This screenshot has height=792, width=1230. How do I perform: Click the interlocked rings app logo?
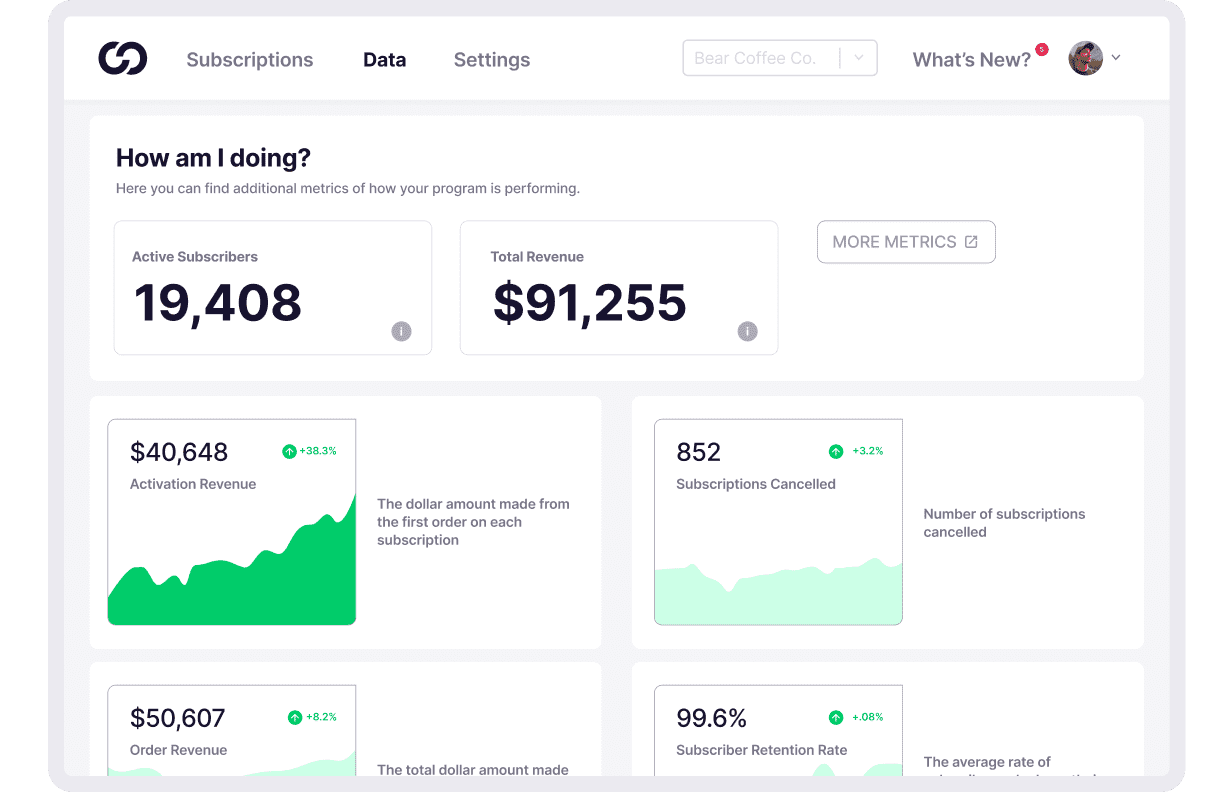[123, 58]
